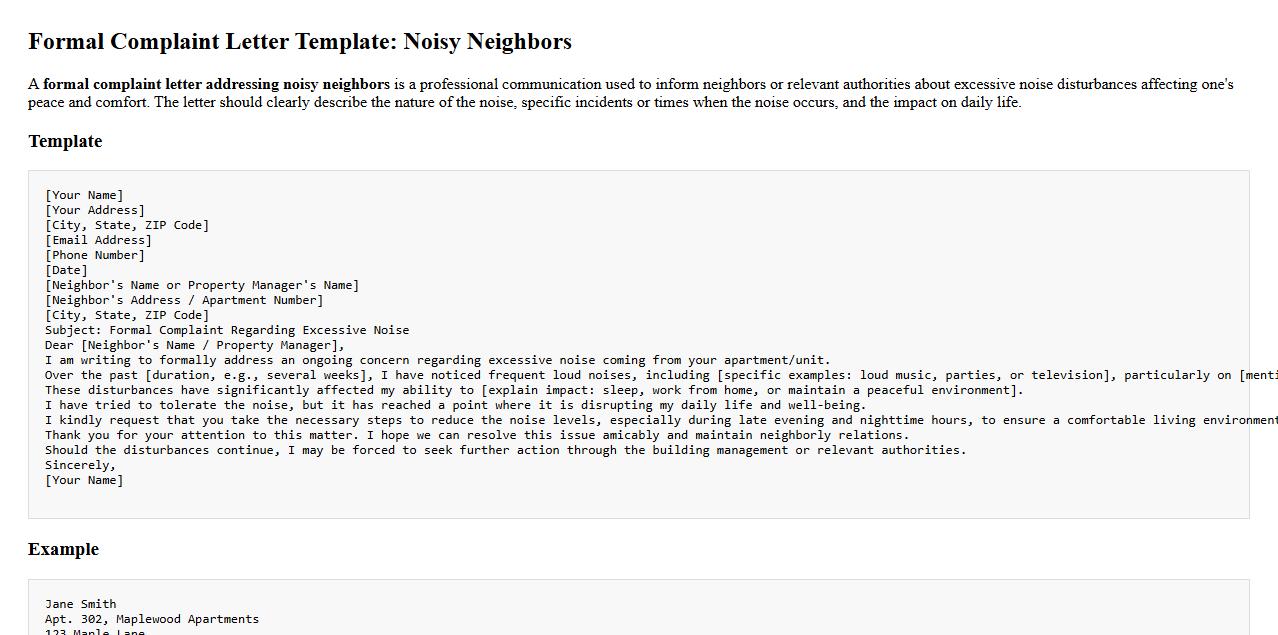Screen dimensions: 1278x635
Task: Place cursor on '[Your Name]' at template top
Action: 84,195
